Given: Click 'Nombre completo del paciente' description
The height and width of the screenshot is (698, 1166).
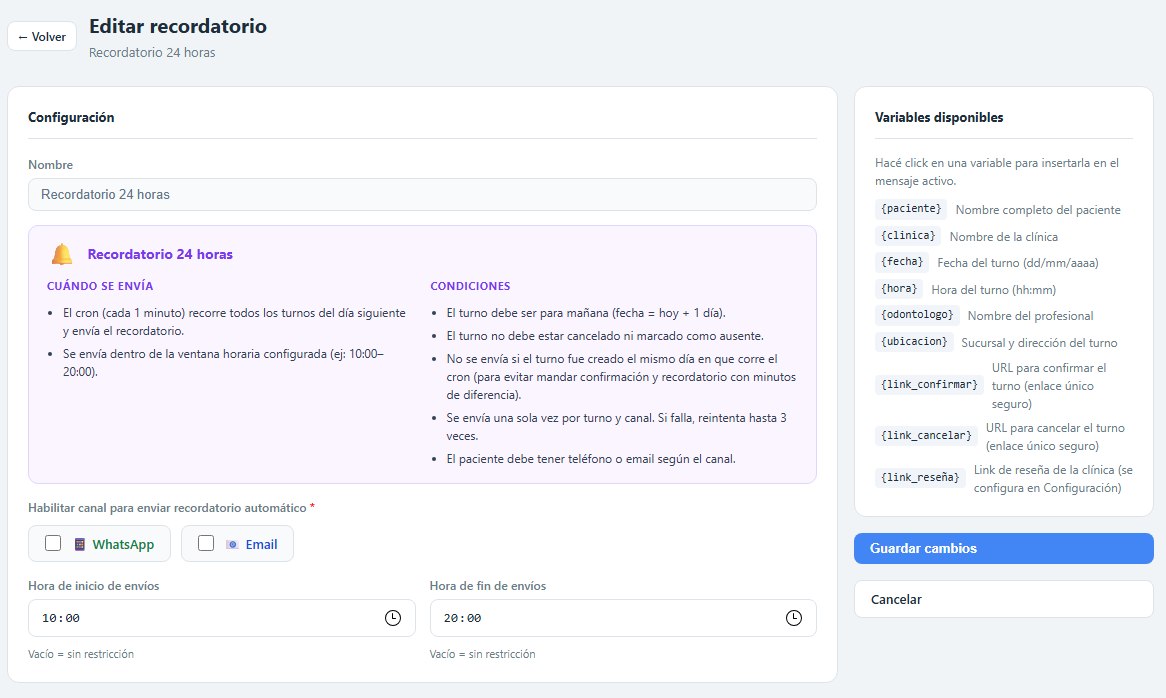Looking at the screenshot, I should click(1038, 210).
